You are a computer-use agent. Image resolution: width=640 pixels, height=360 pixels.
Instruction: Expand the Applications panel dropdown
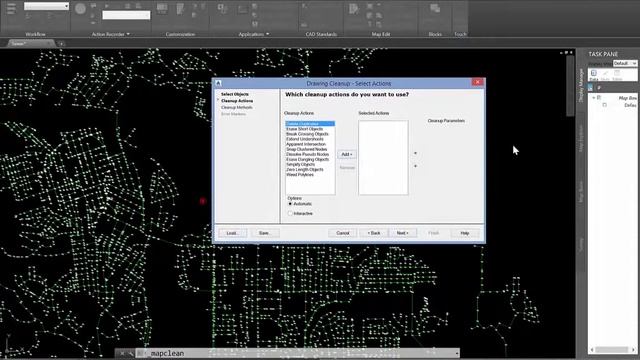pyautogui.click(x=268, y=34)
